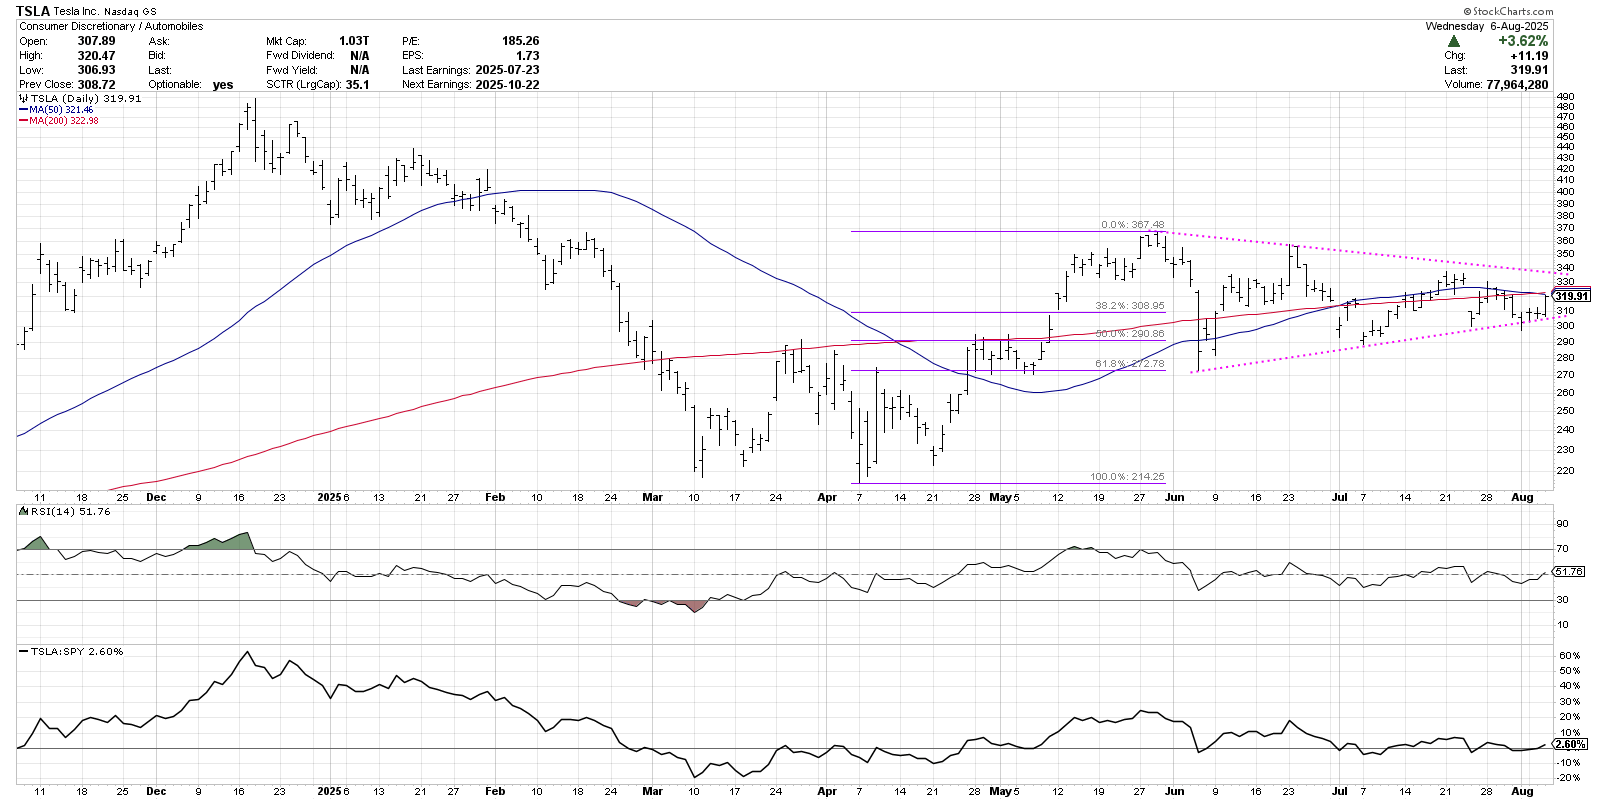Click the red MA(200) legend line marker
This screenshot has width=1600, height=800.
point(23,121)
